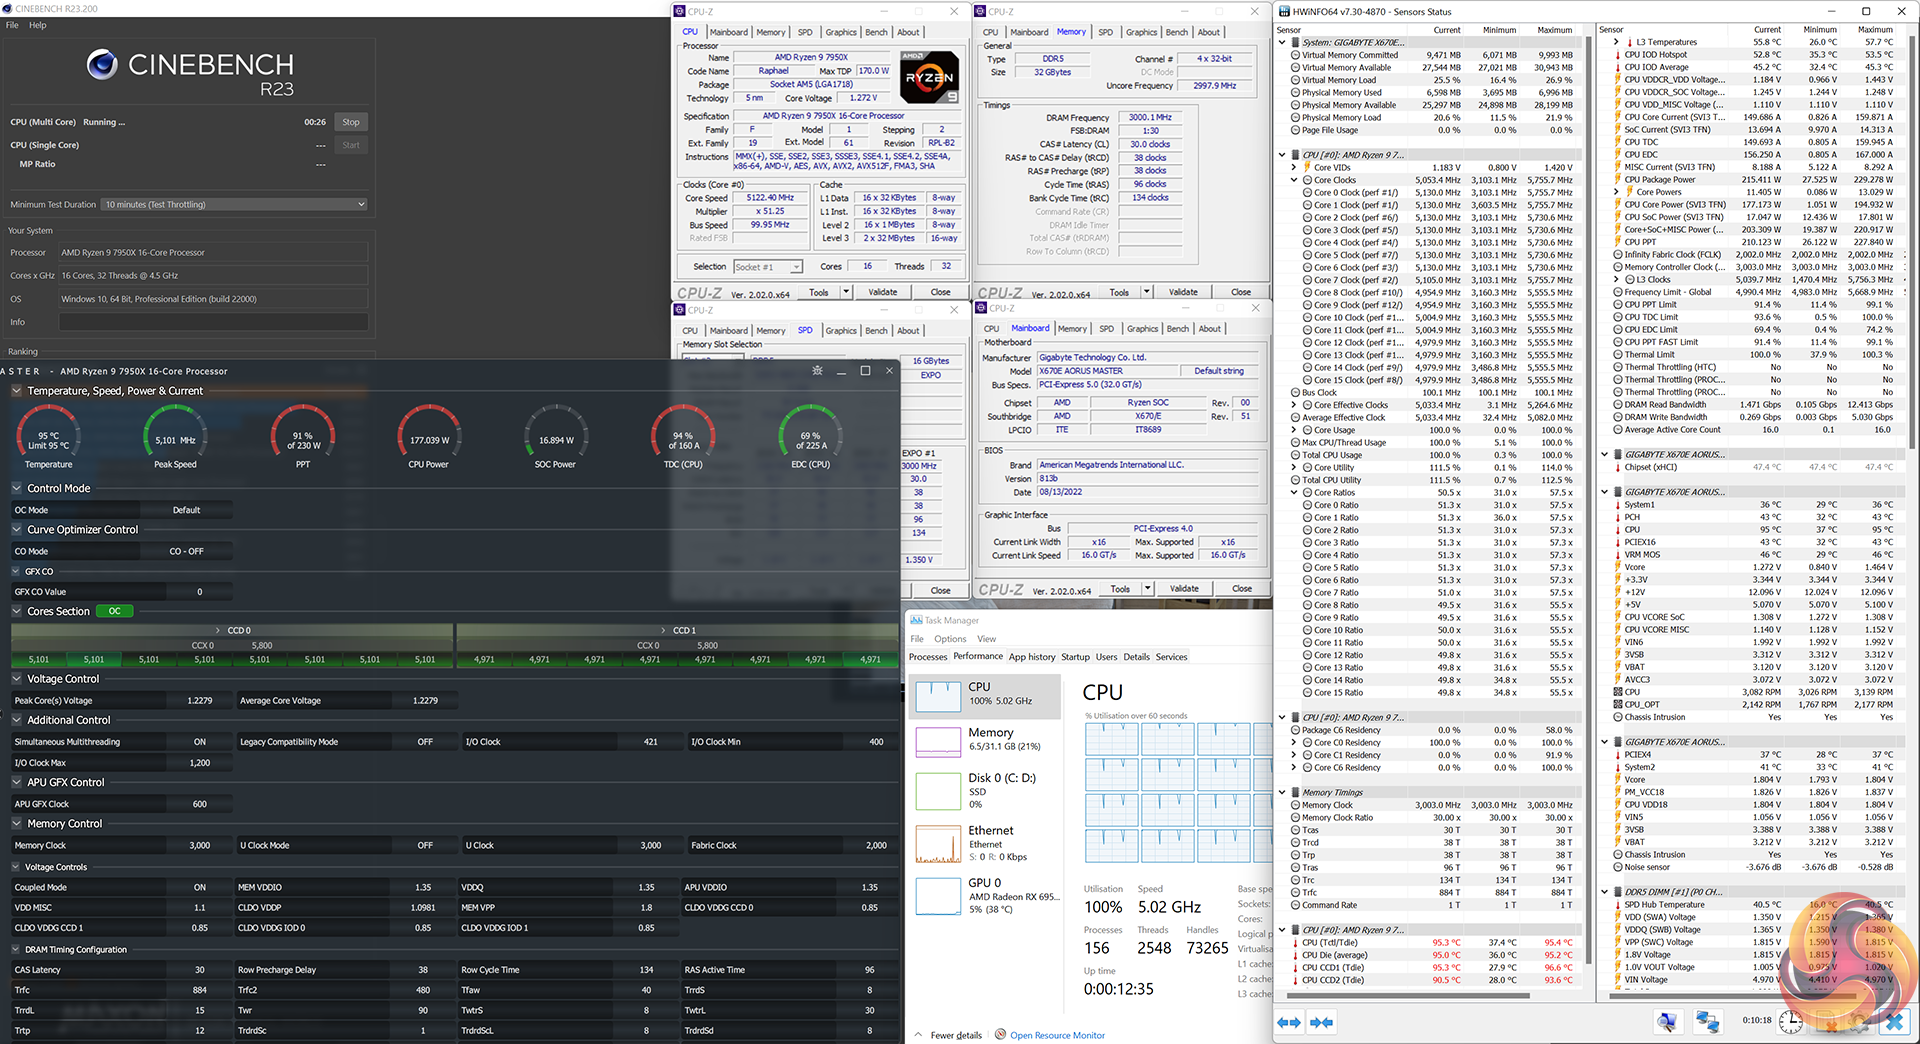Expand Core VIDs node in HWiNFO
1920x1044 pixels.
point(1295,168)
